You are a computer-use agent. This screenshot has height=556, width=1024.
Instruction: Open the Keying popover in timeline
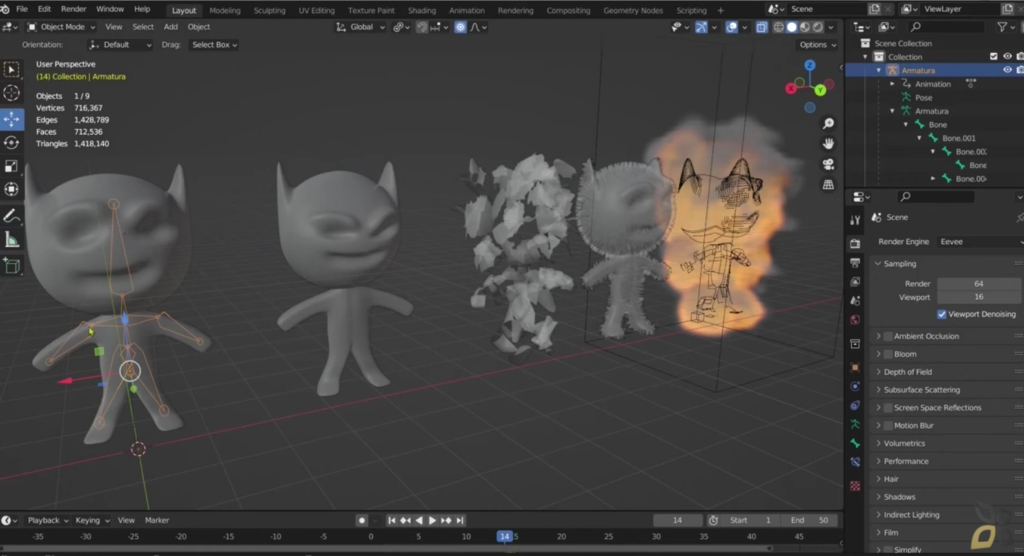pos(92,521)
